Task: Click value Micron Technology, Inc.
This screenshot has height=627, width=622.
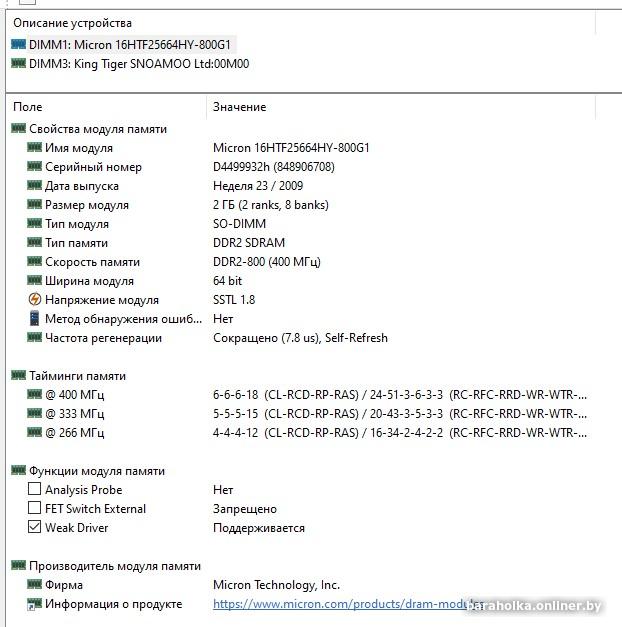Action: tap(276, 585)
